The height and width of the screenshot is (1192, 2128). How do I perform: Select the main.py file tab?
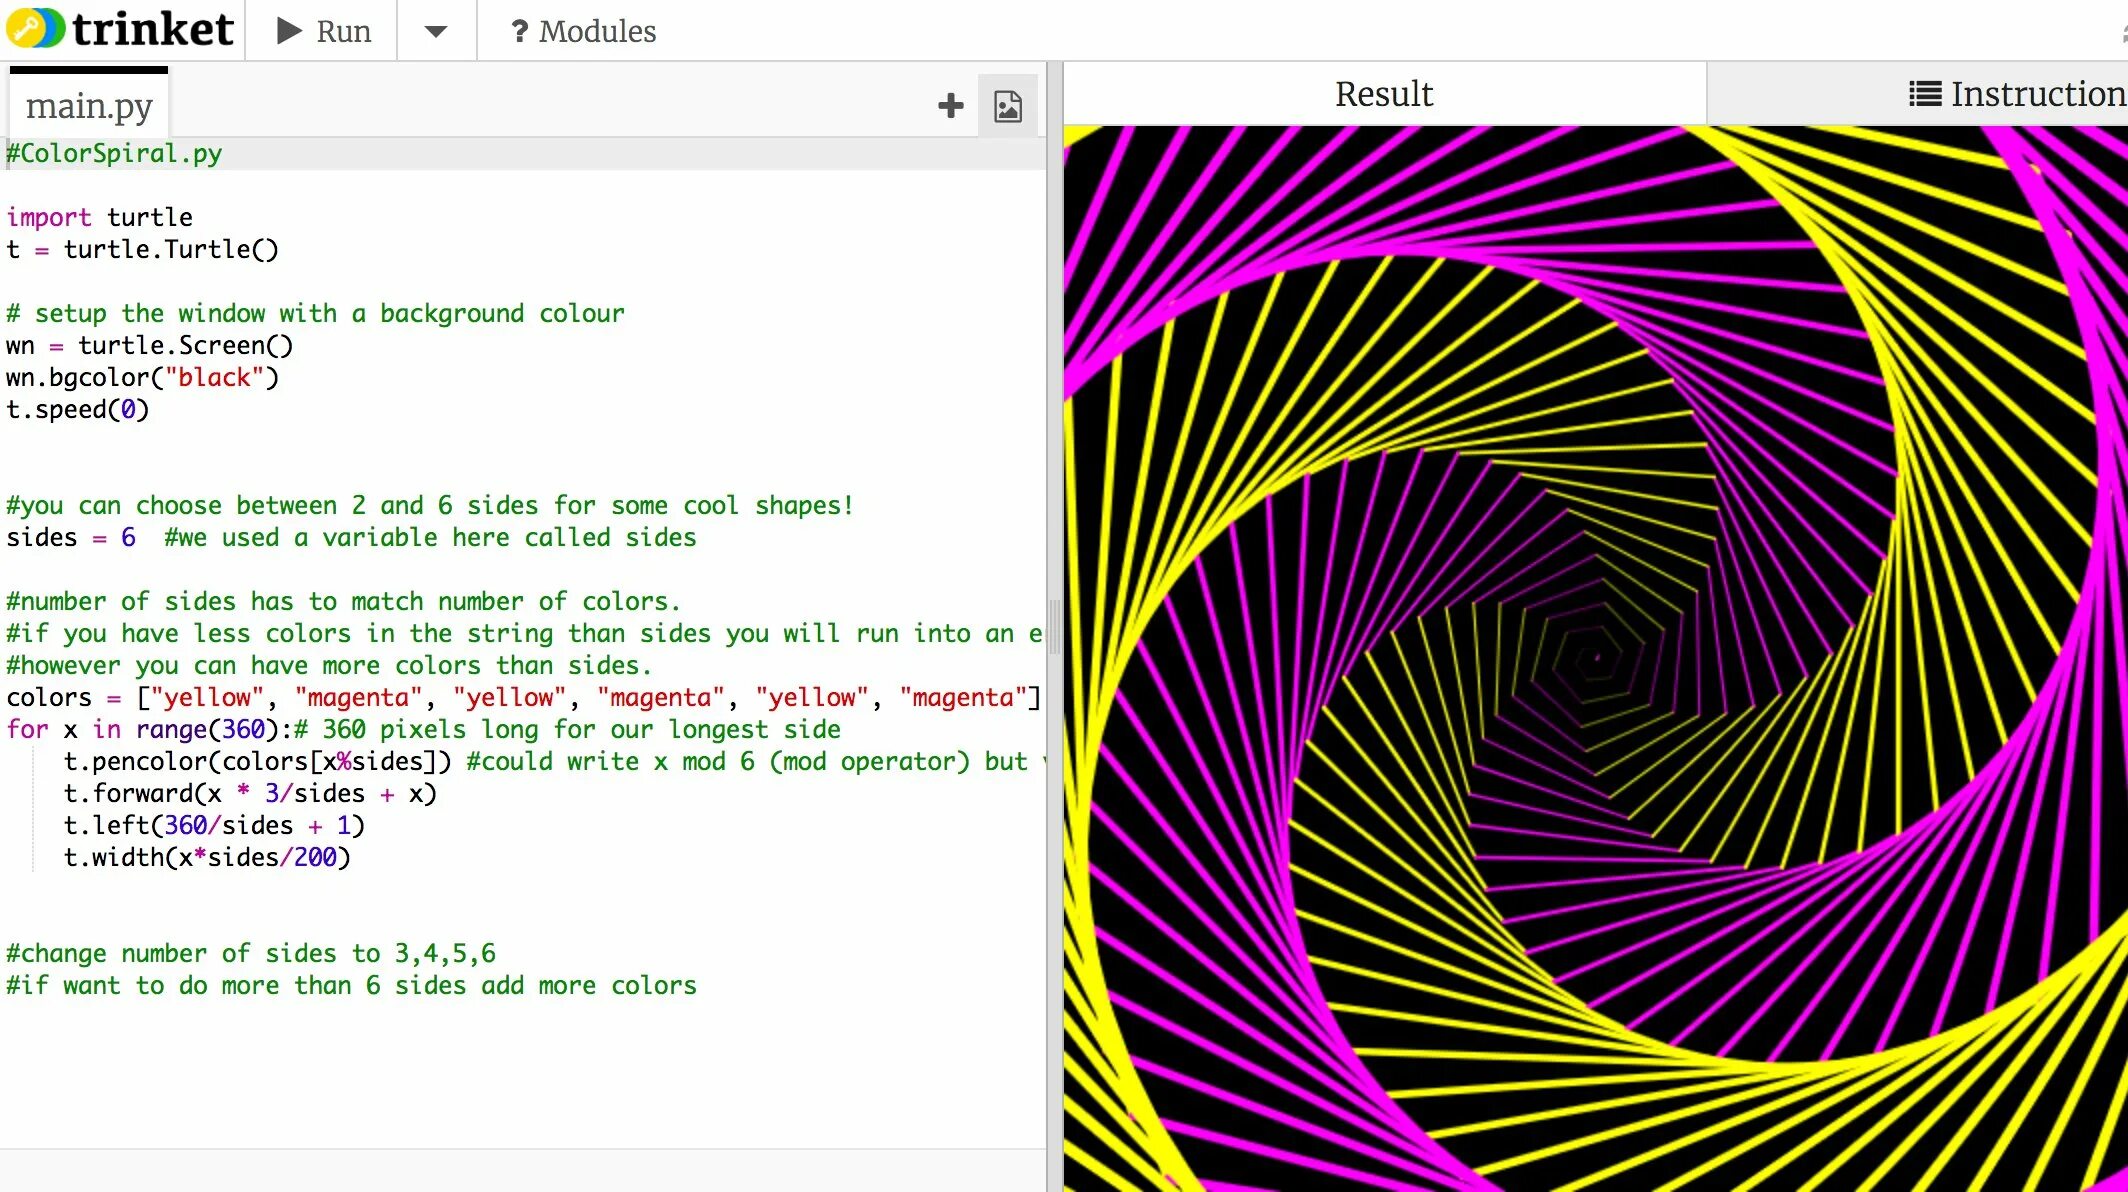pos(89,105)
